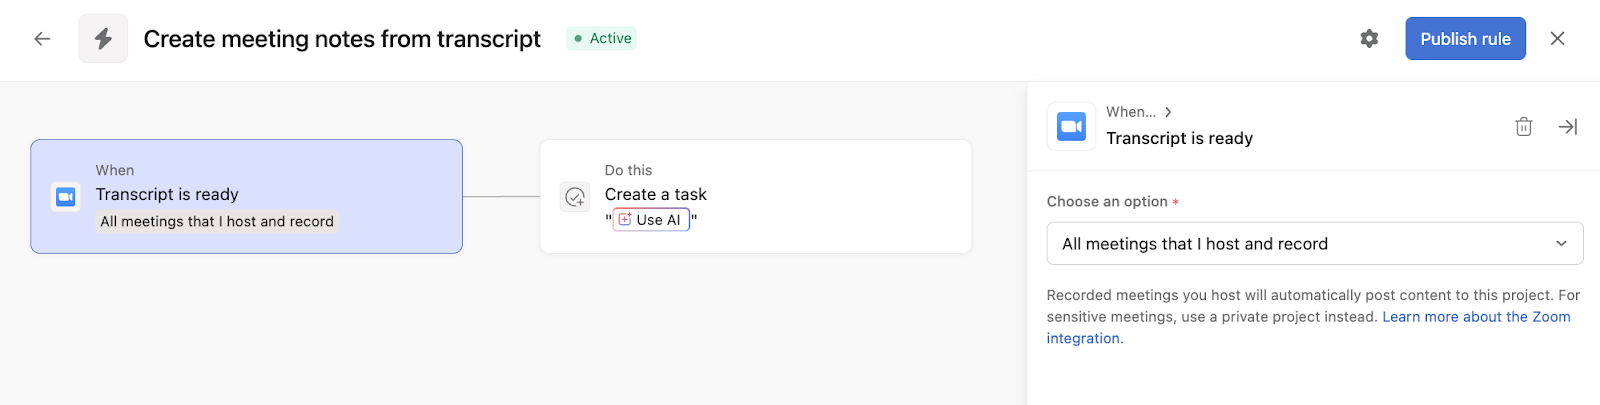
Task: Click the Use AI chip
Action: pyautogui.click(x=651, y=220)
